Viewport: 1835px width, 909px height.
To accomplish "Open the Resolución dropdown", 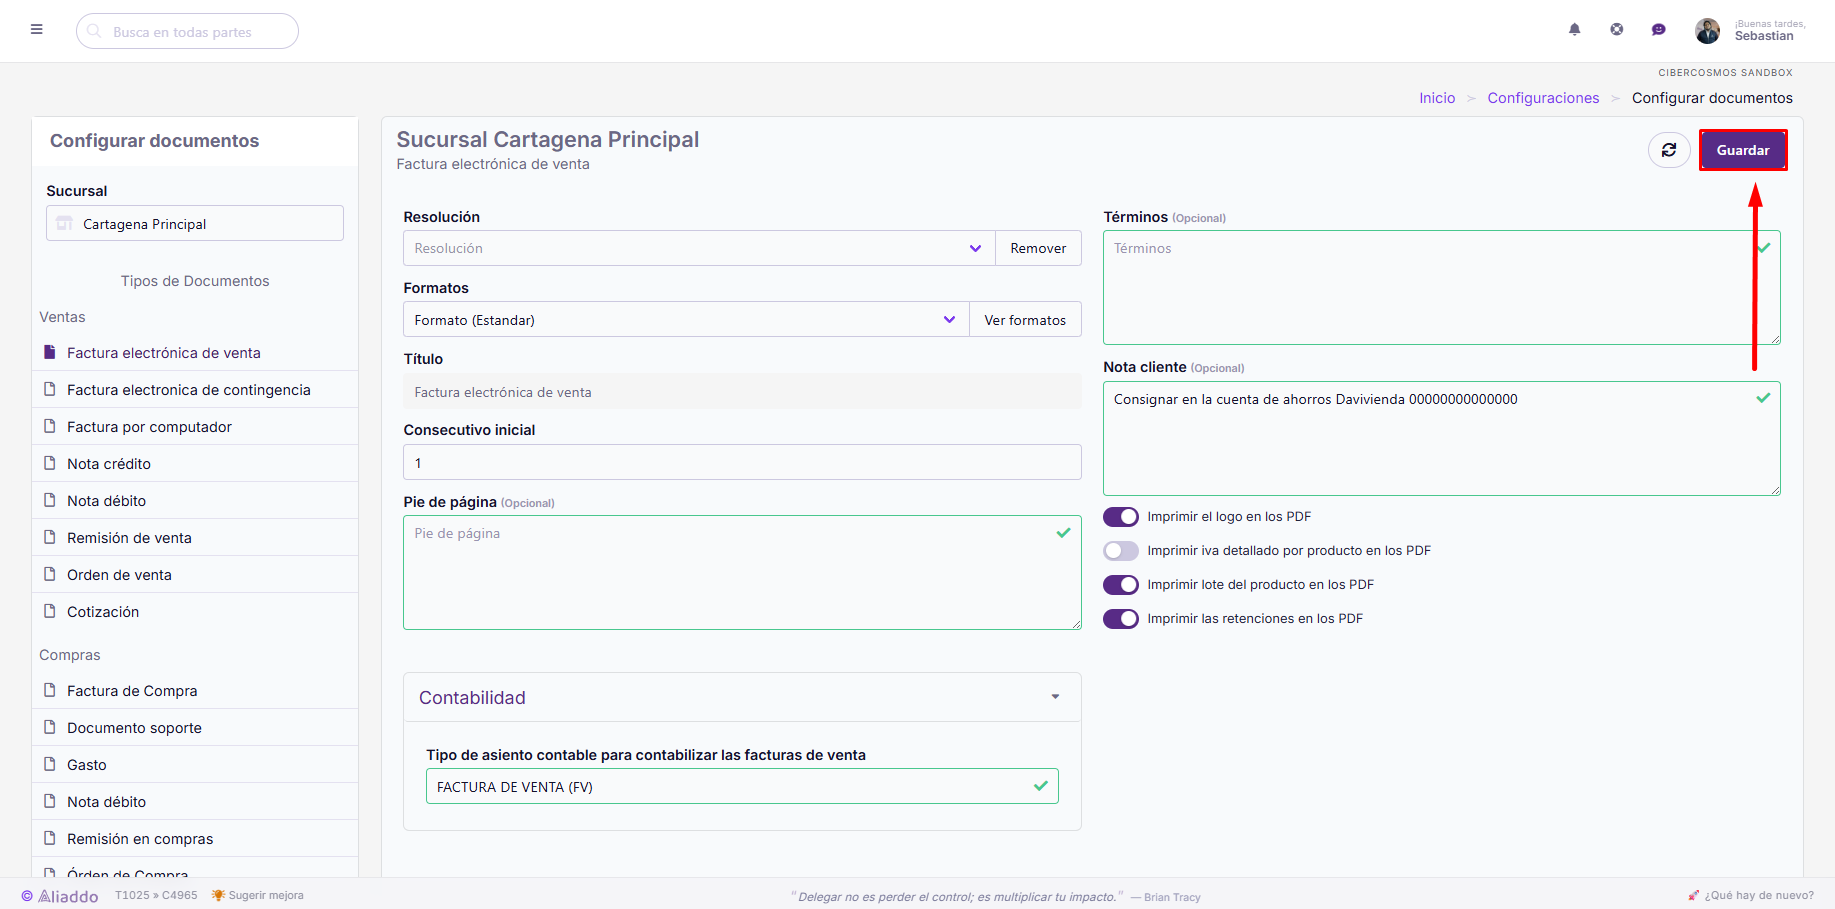I will coord(699,248).
